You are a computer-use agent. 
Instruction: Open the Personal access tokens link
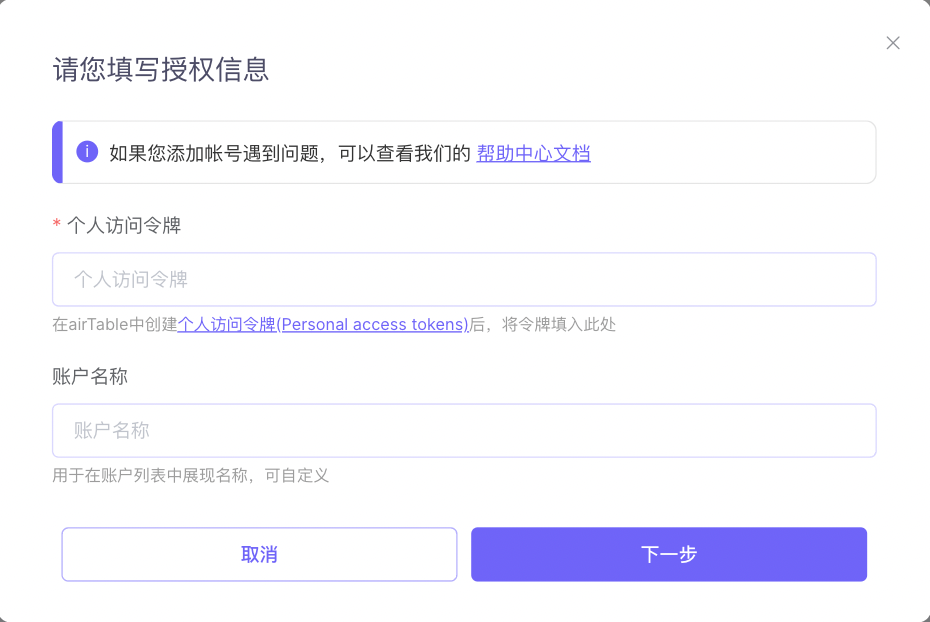tap(323, 324)
